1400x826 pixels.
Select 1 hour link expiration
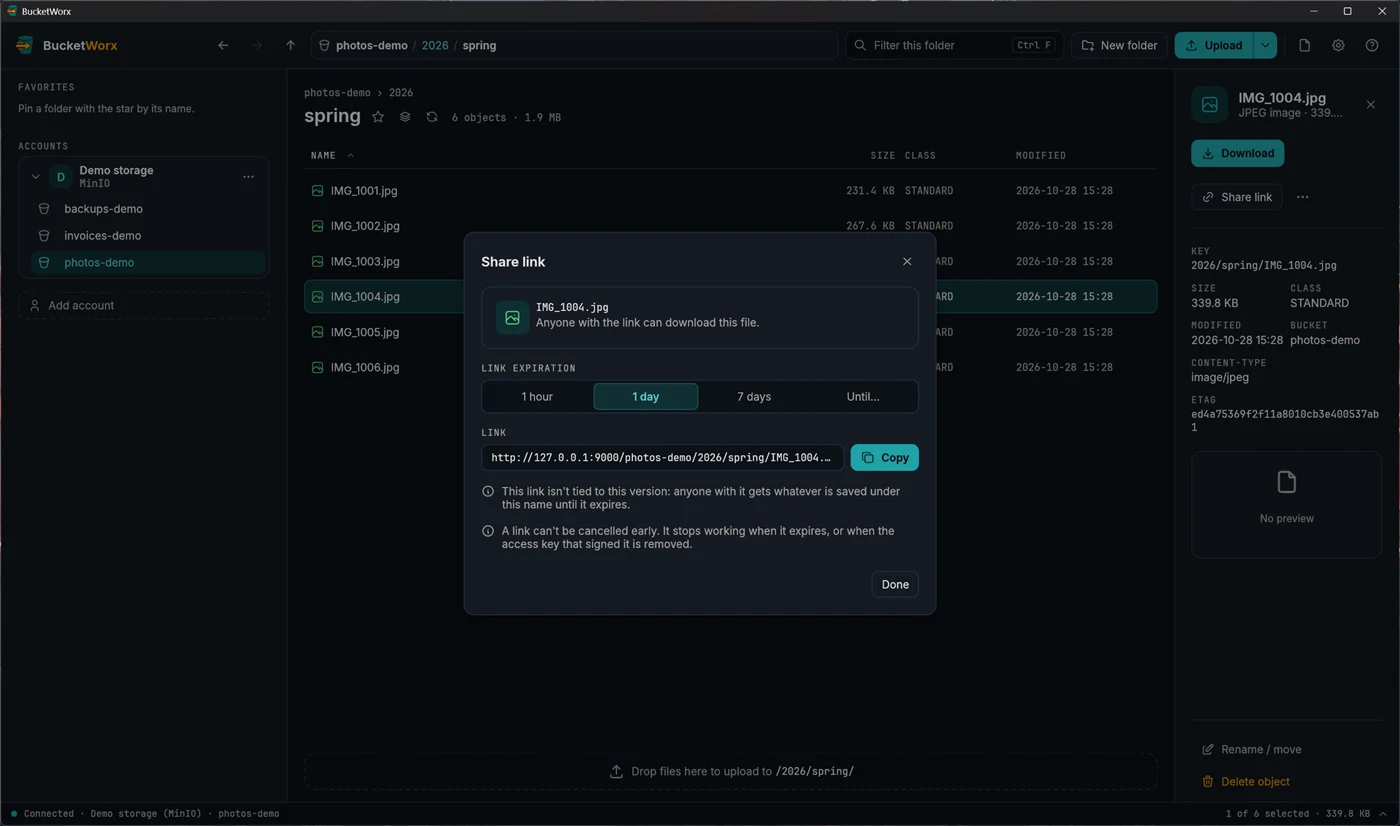pos(537,397)
